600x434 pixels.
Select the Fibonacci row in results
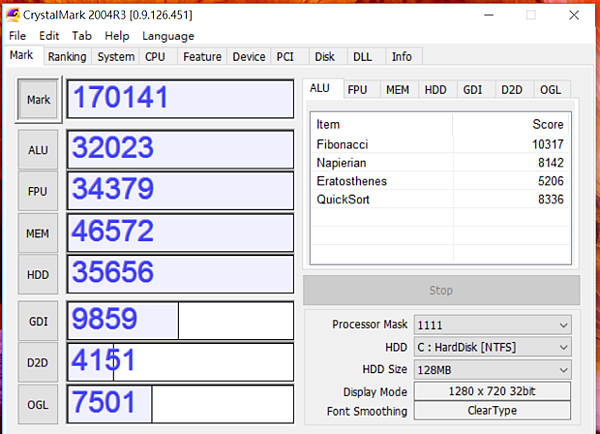coord(440,144)
